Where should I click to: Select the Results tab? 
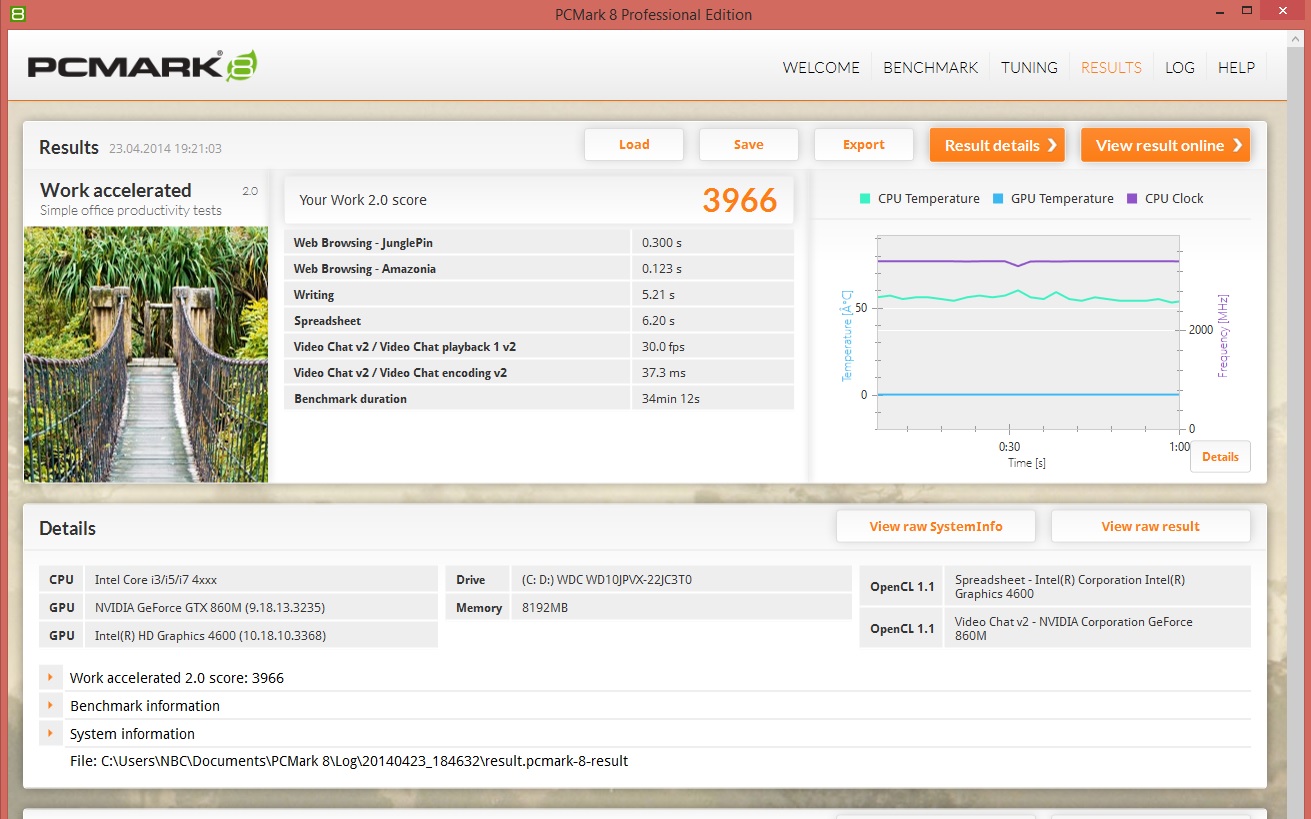coord(1111,67)
